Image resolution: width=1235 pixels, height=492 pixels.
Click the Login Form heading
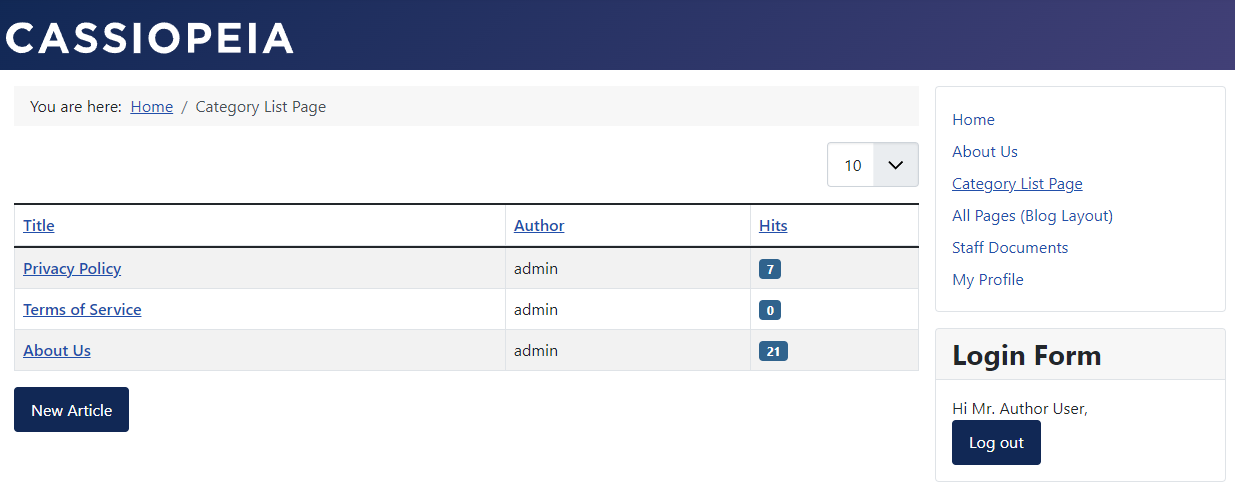(x=1027, y=355)
